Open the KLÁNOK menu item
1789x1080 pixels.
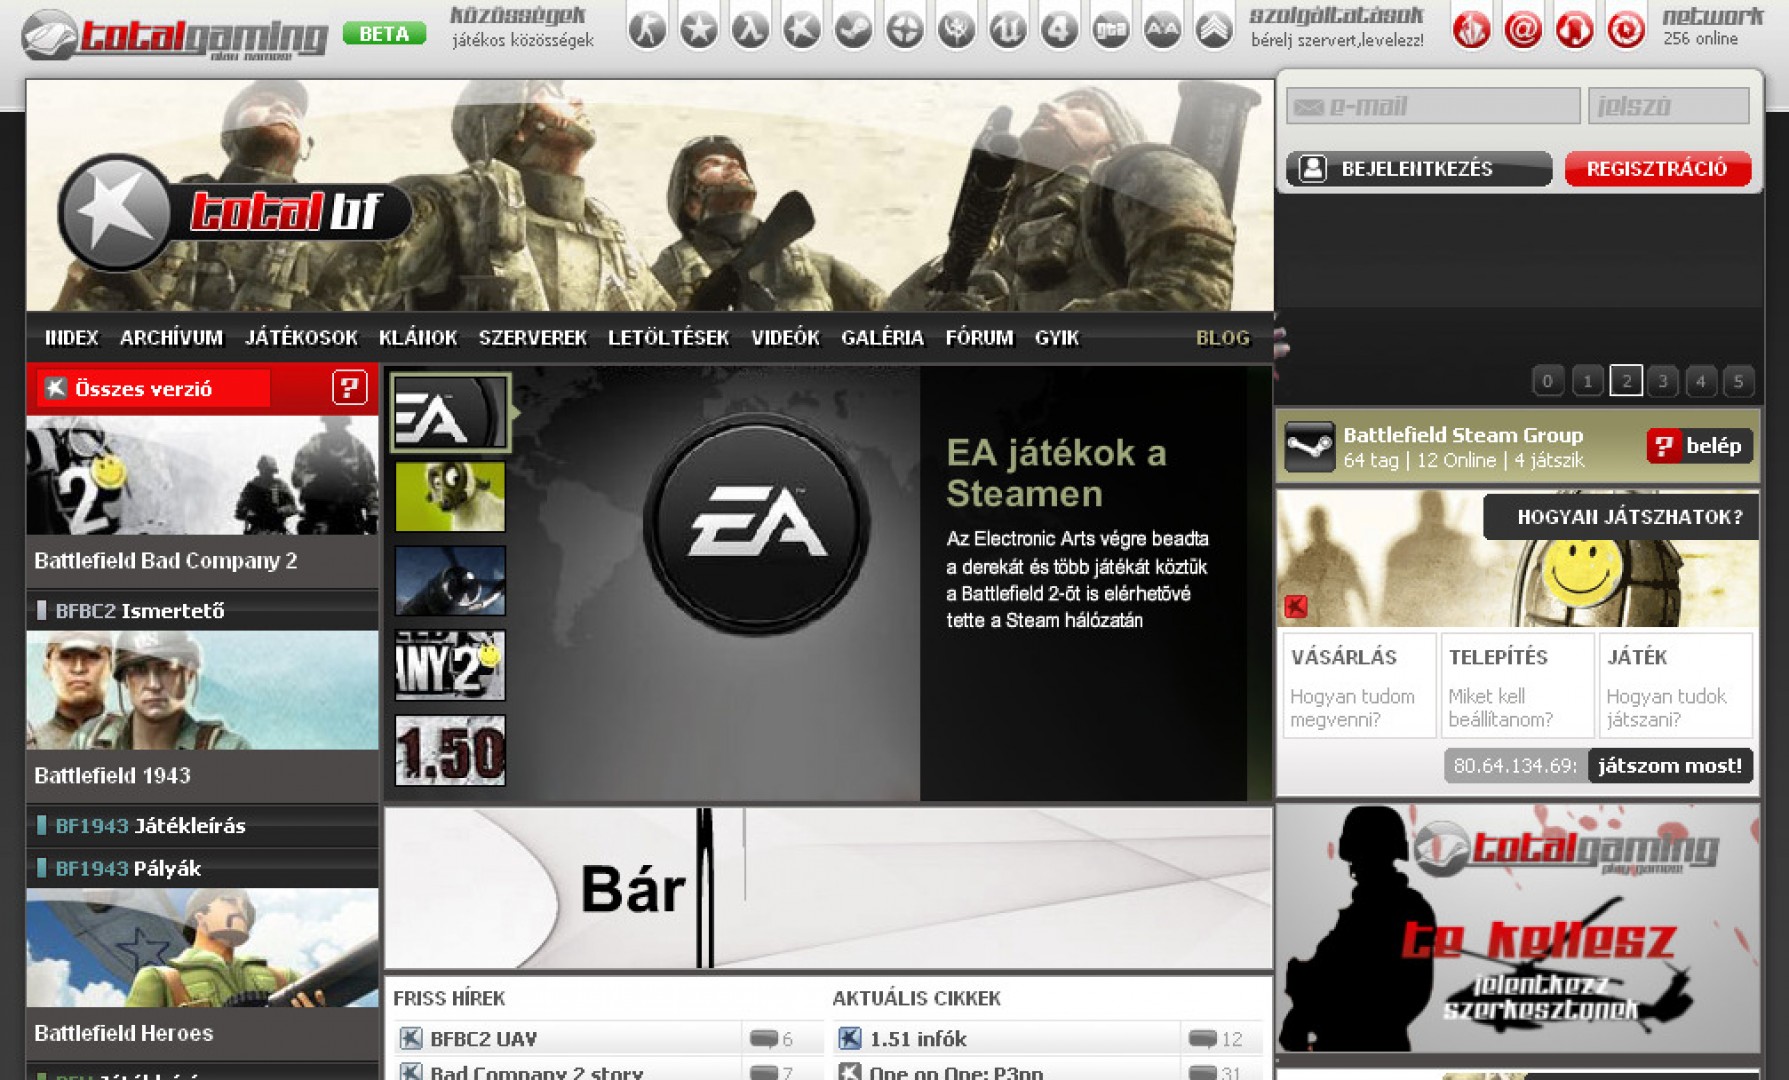click(x=418, y=338)
